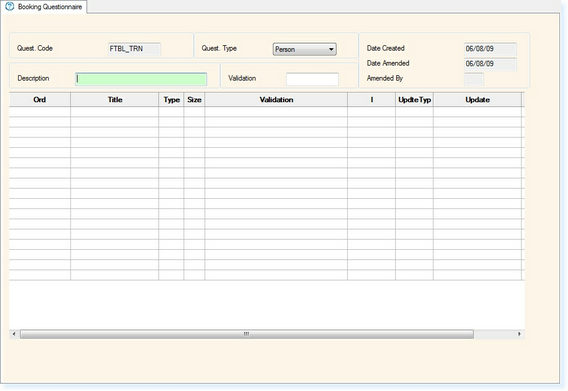Click the Update column header

[477, 100]
